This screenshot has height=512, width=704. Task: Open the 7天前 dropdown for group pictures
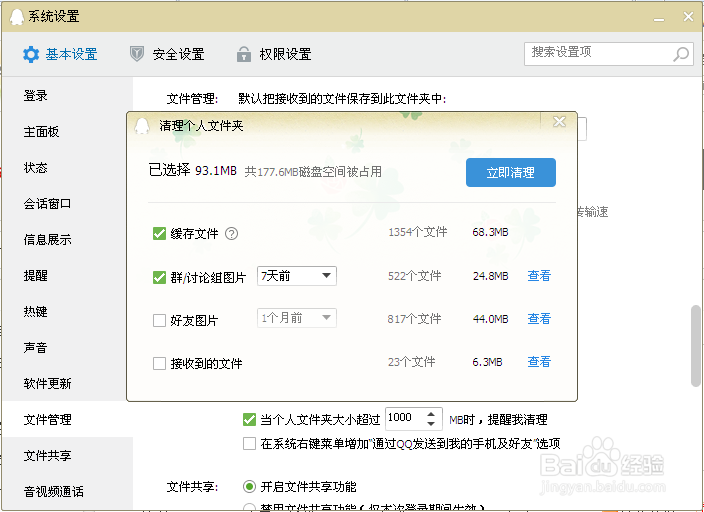[x=297, y=276]
